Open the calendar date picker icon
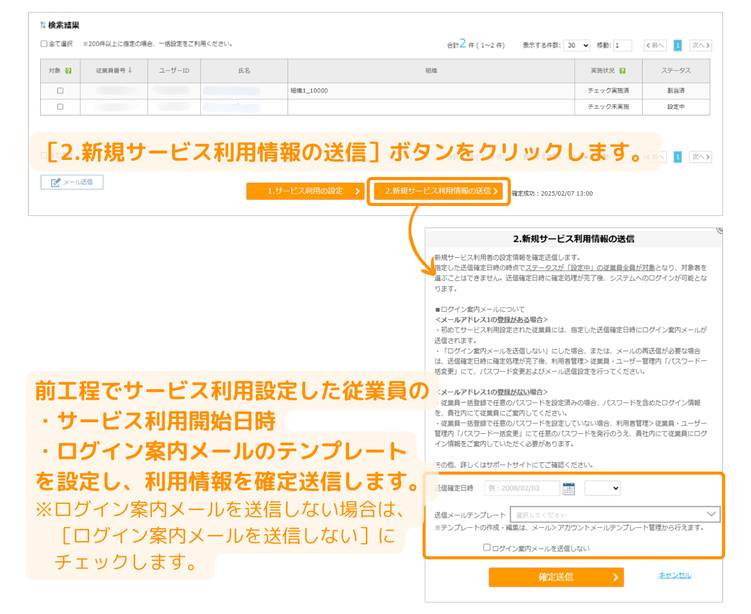Screen dimensions: 751x614 [x=568, y=489]
